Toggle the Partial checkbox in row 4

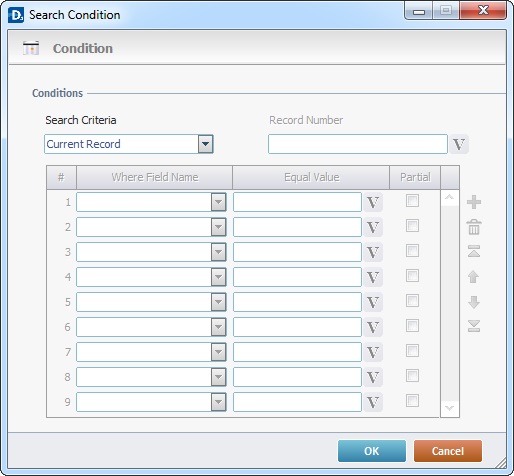coord(412,276)
